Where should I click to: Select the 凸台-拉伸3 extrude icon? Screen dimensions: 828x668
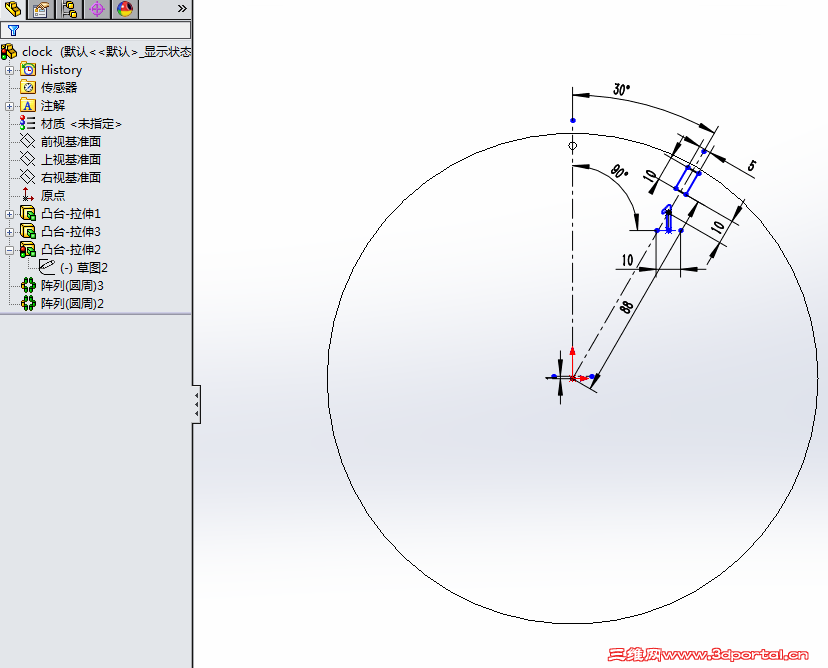28,231
